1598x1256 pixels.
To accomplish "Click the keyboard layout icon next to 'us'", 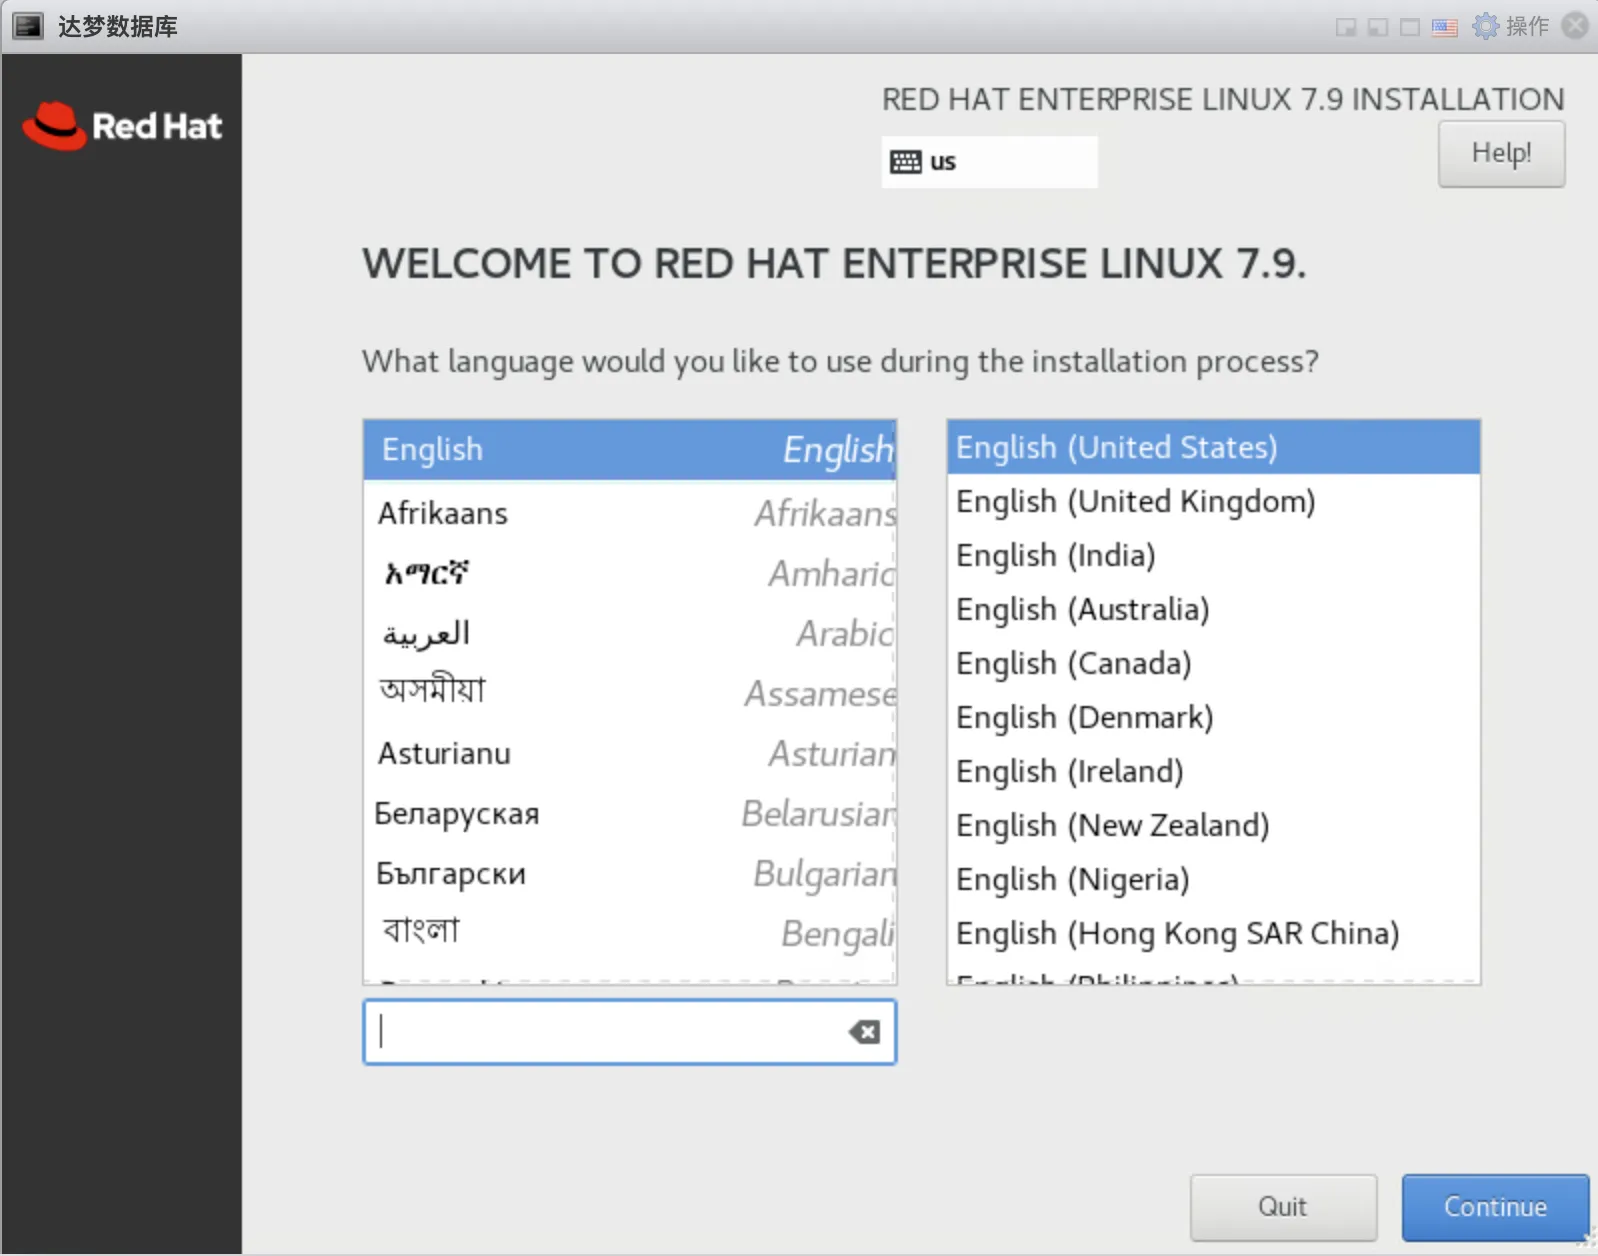I will pyautogui.click(x=905, y=162).
